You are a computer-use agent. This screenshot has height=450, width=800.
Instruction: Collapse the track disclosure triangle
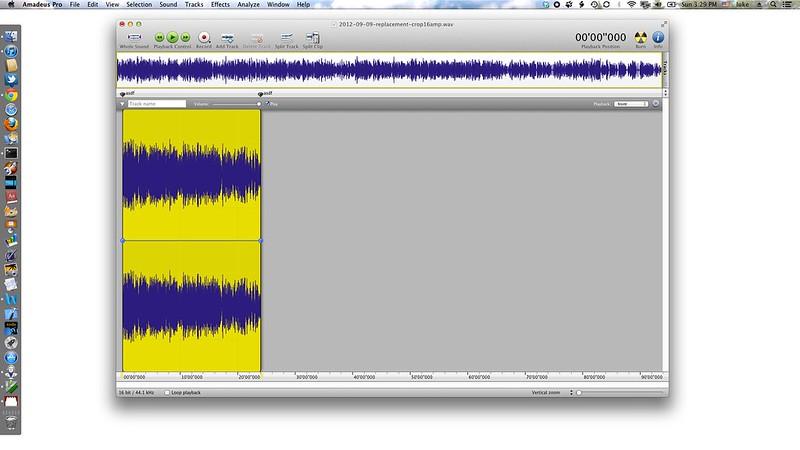tap(122, 104)
